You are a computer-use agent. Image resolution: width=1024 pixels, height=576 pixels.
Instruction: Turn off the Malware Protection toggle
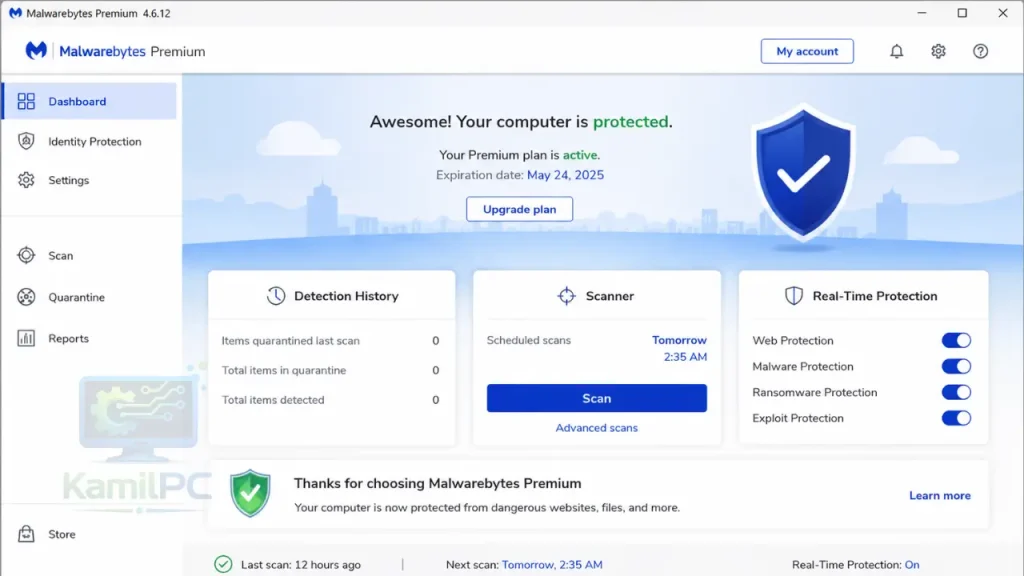[x=956, y=366]
